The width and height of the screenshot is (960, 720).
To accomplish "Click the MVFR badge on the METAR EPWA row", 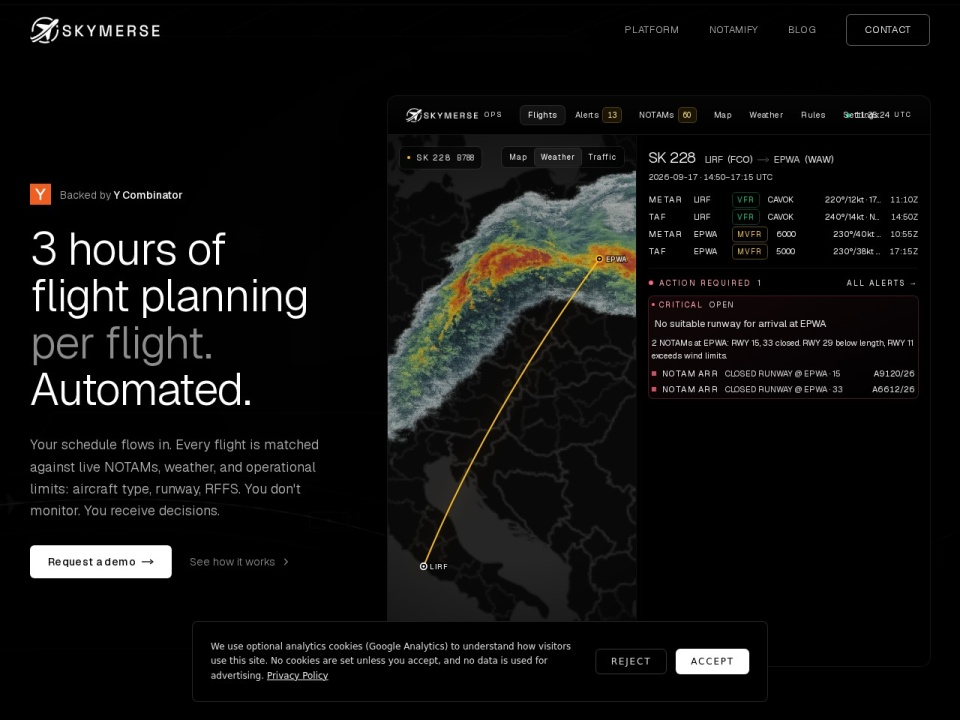I will pyautogui.click(x=749, y=234).
